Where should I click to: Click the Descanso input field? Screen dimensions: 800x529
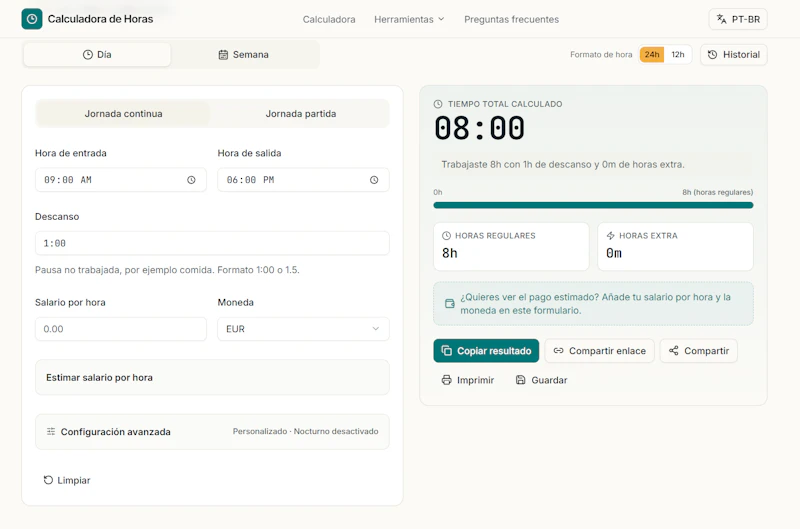point(212,243)
